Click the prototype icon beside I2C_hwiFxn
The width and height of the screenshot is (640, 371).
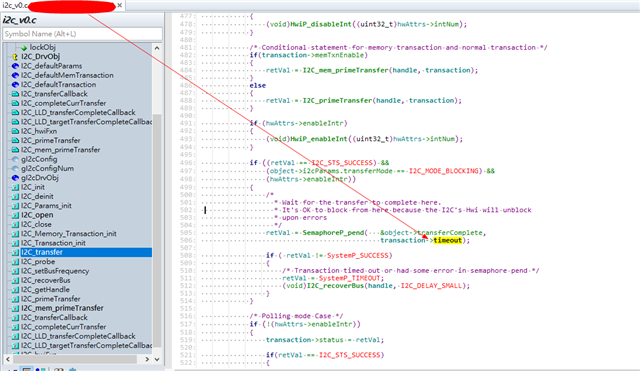(x=15, y=131)
